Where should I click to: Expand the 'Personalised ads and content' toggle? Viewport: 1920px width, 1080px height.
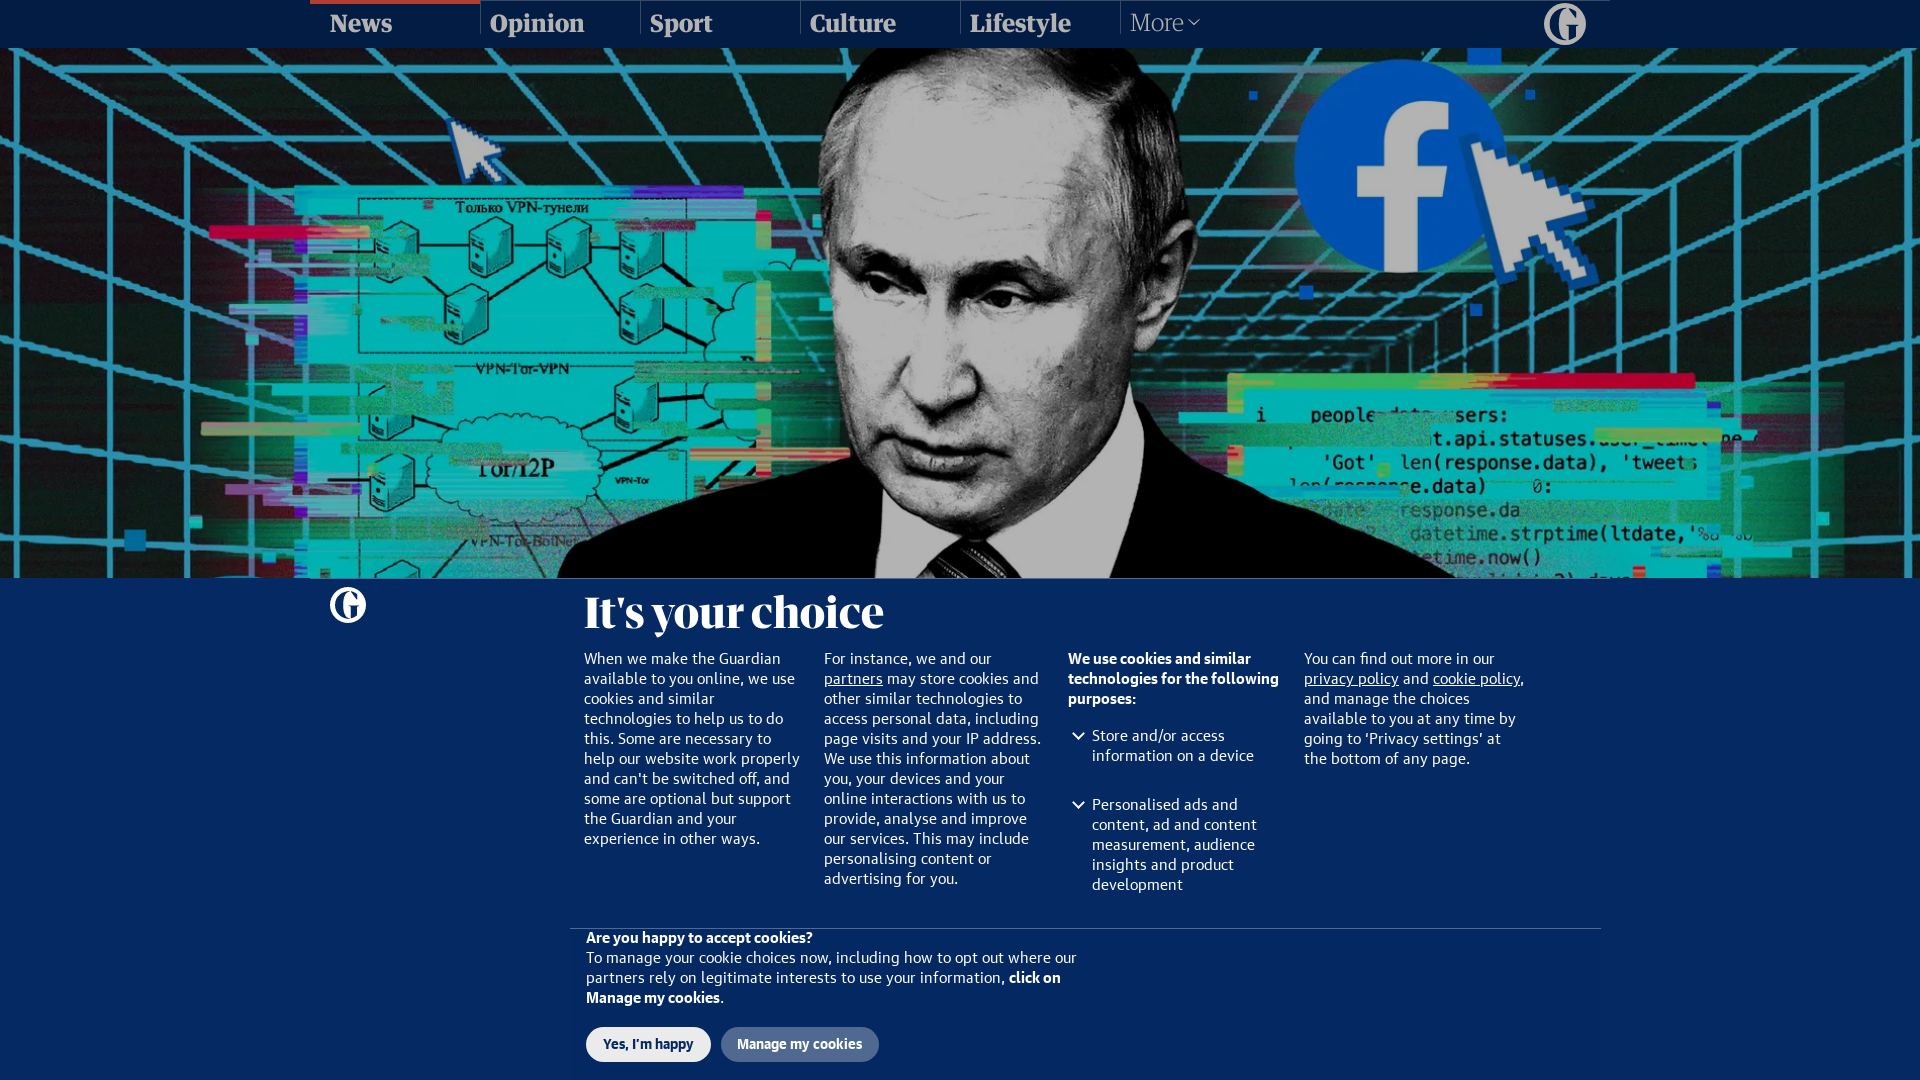tap(1079, 802)
